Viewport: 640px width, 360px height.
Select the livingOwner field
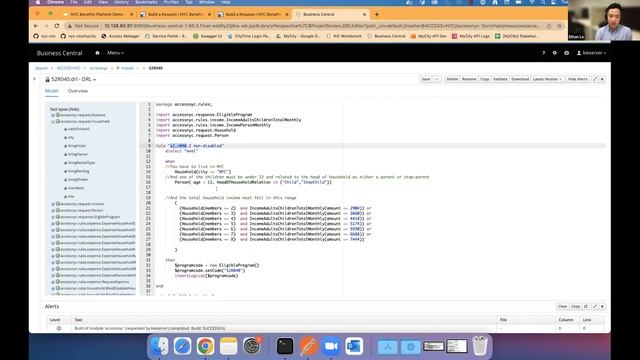click(x=78, y=154)
